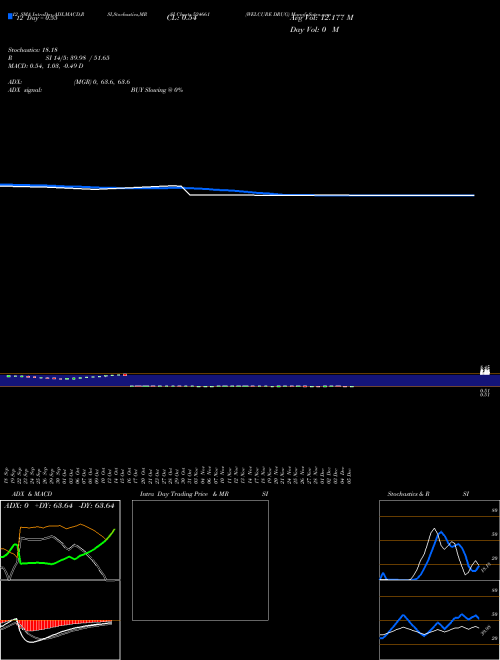Click the 'CL: 0.54' closing price text

click(x=182, y=18)
